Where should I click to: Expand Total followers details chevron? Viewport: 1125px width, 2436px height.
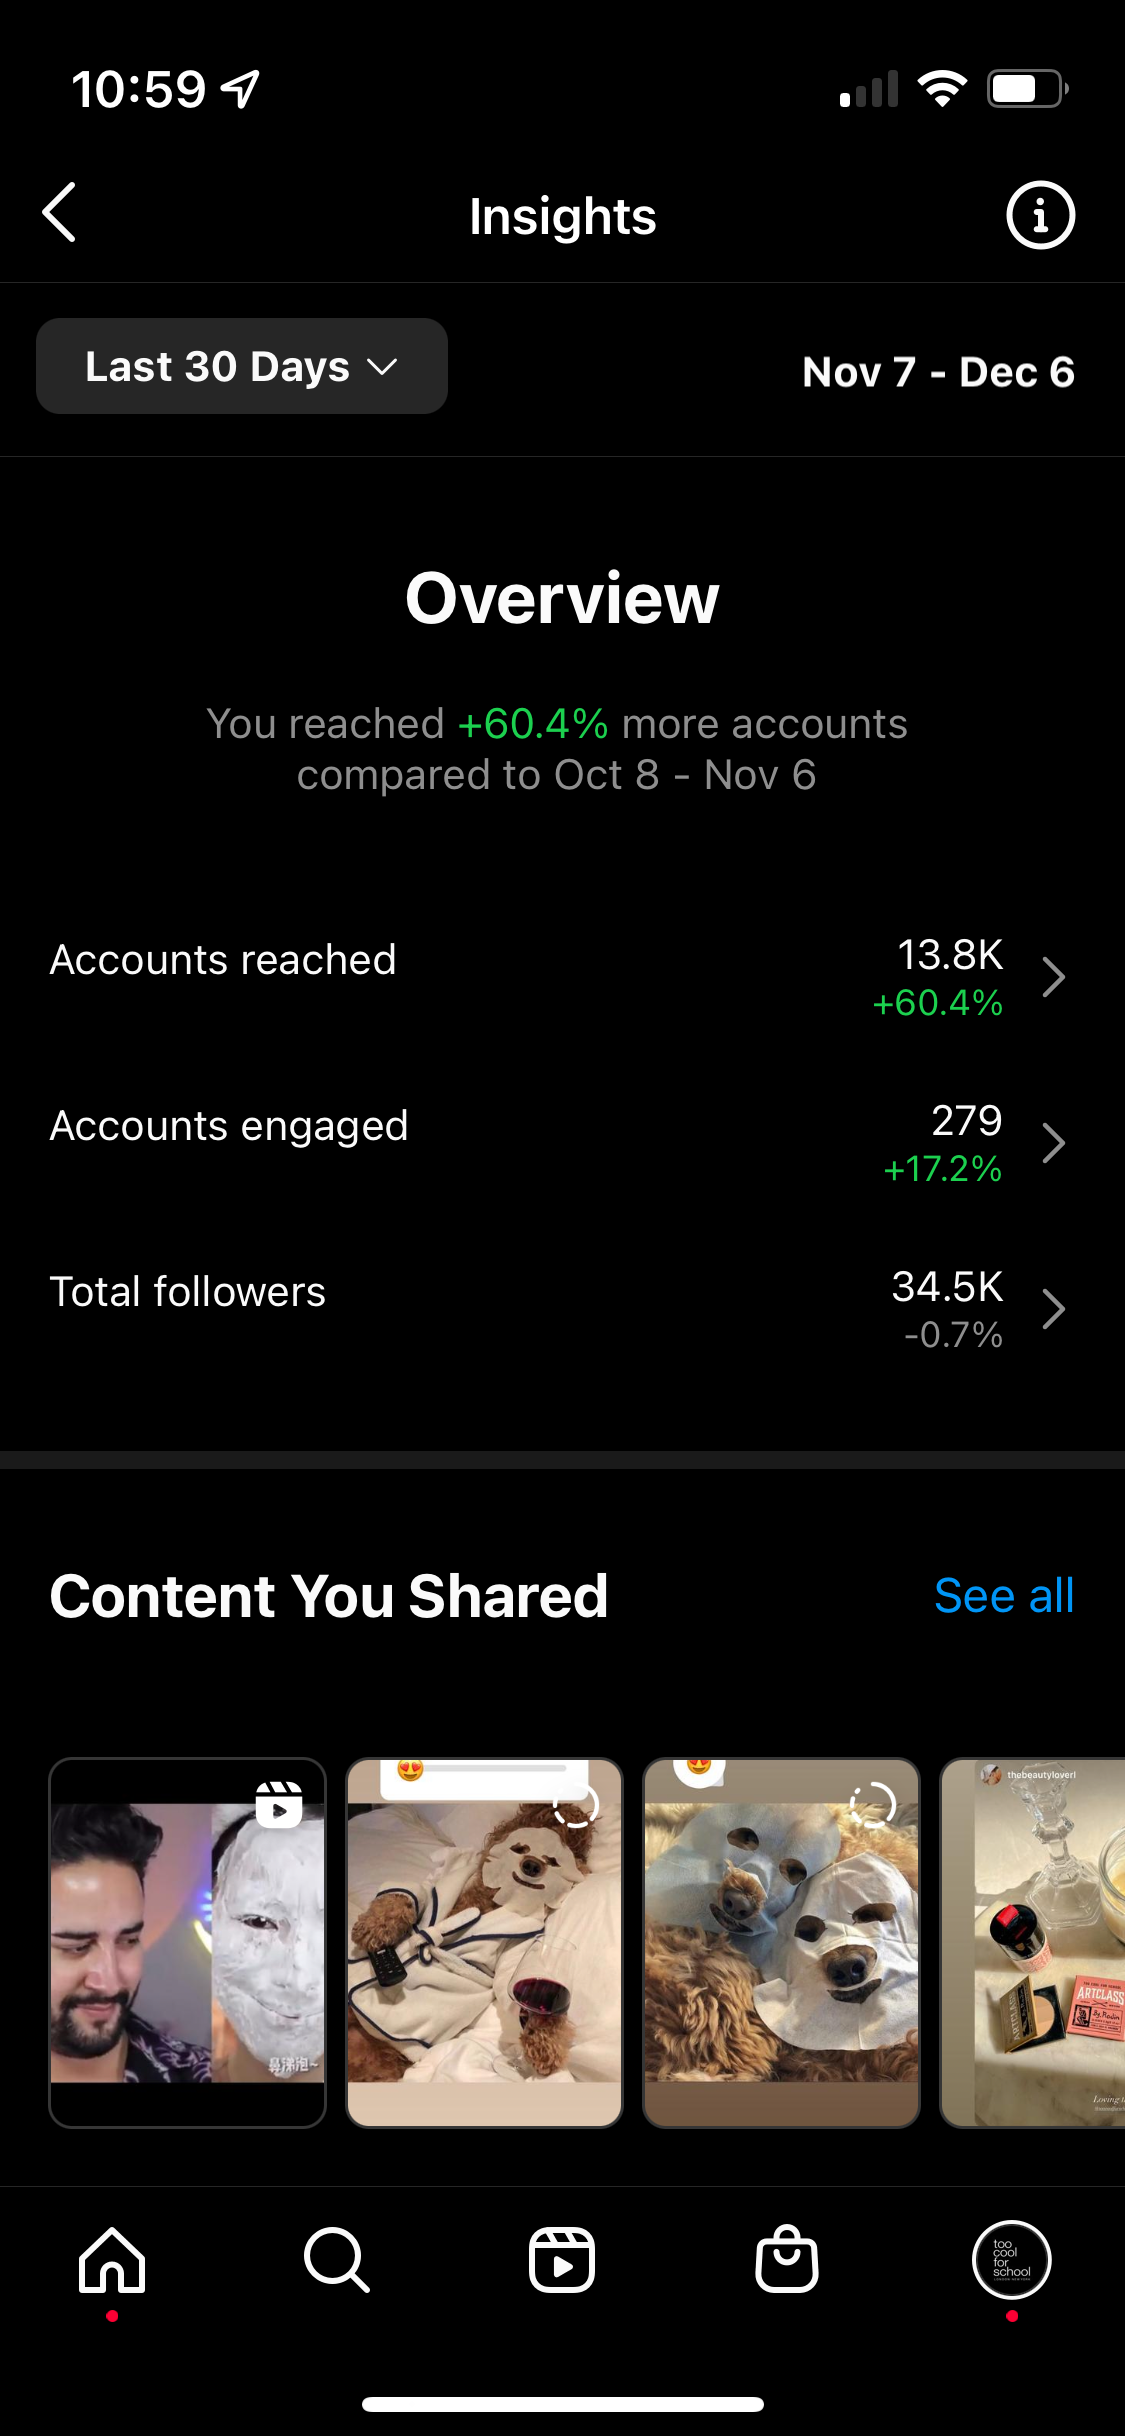1053,1310
